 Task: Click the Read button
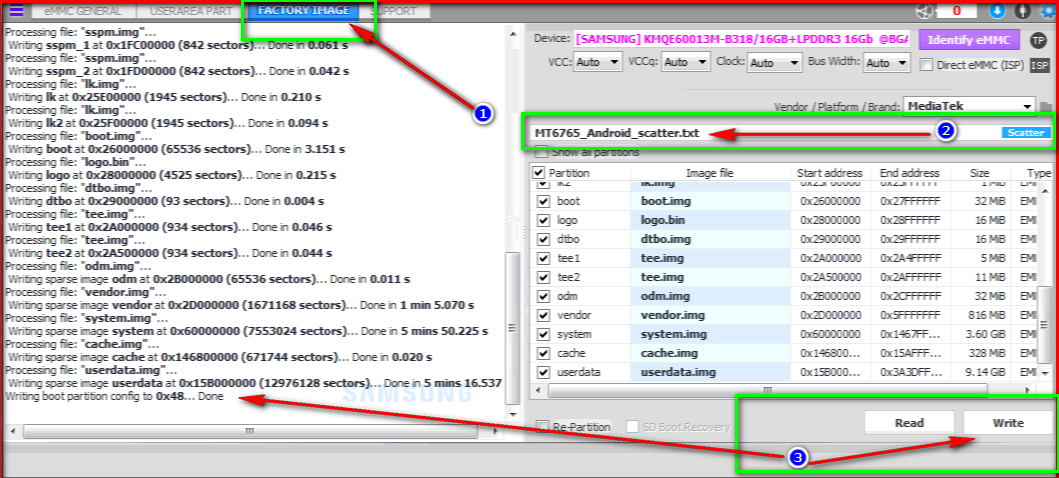909,423
